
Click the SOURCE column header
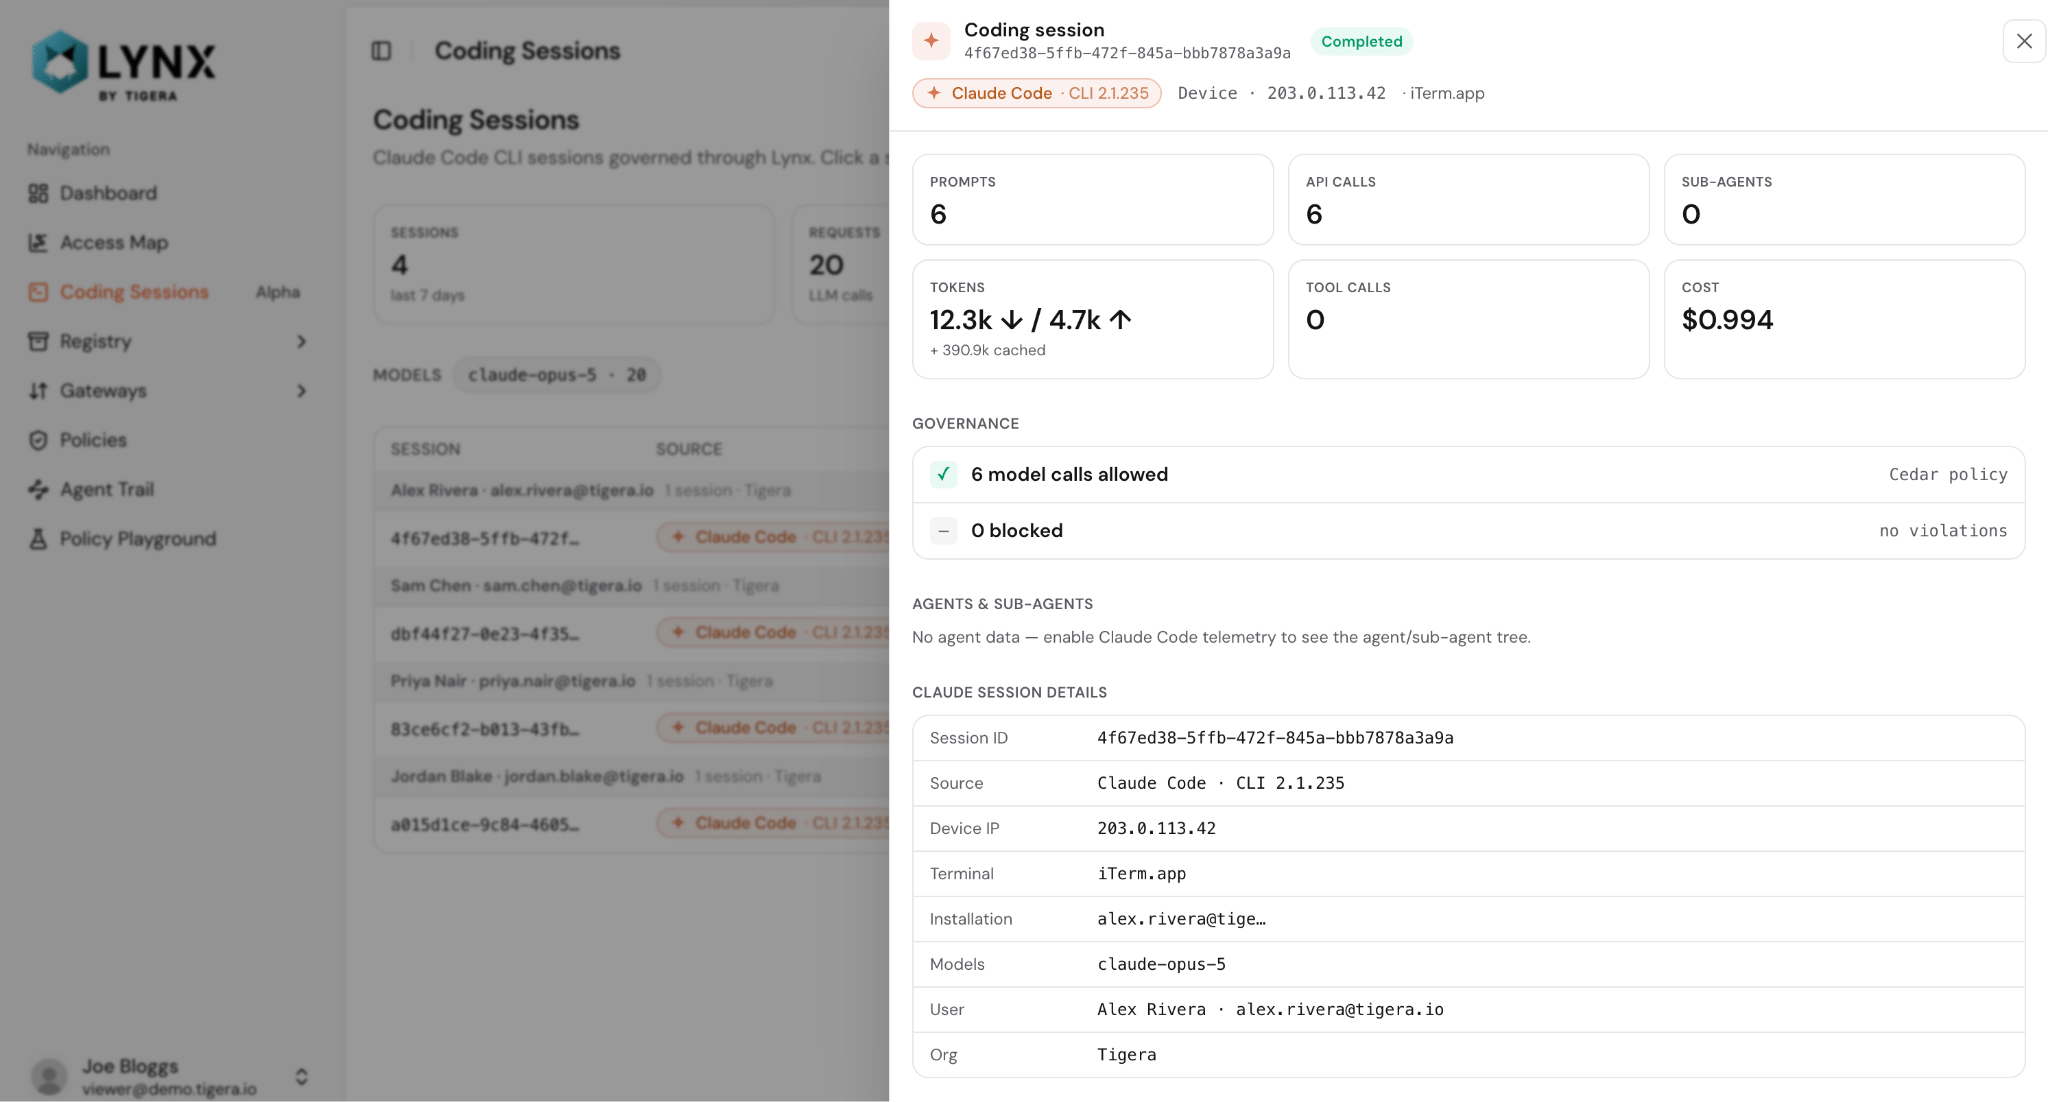tap(689, 449)
